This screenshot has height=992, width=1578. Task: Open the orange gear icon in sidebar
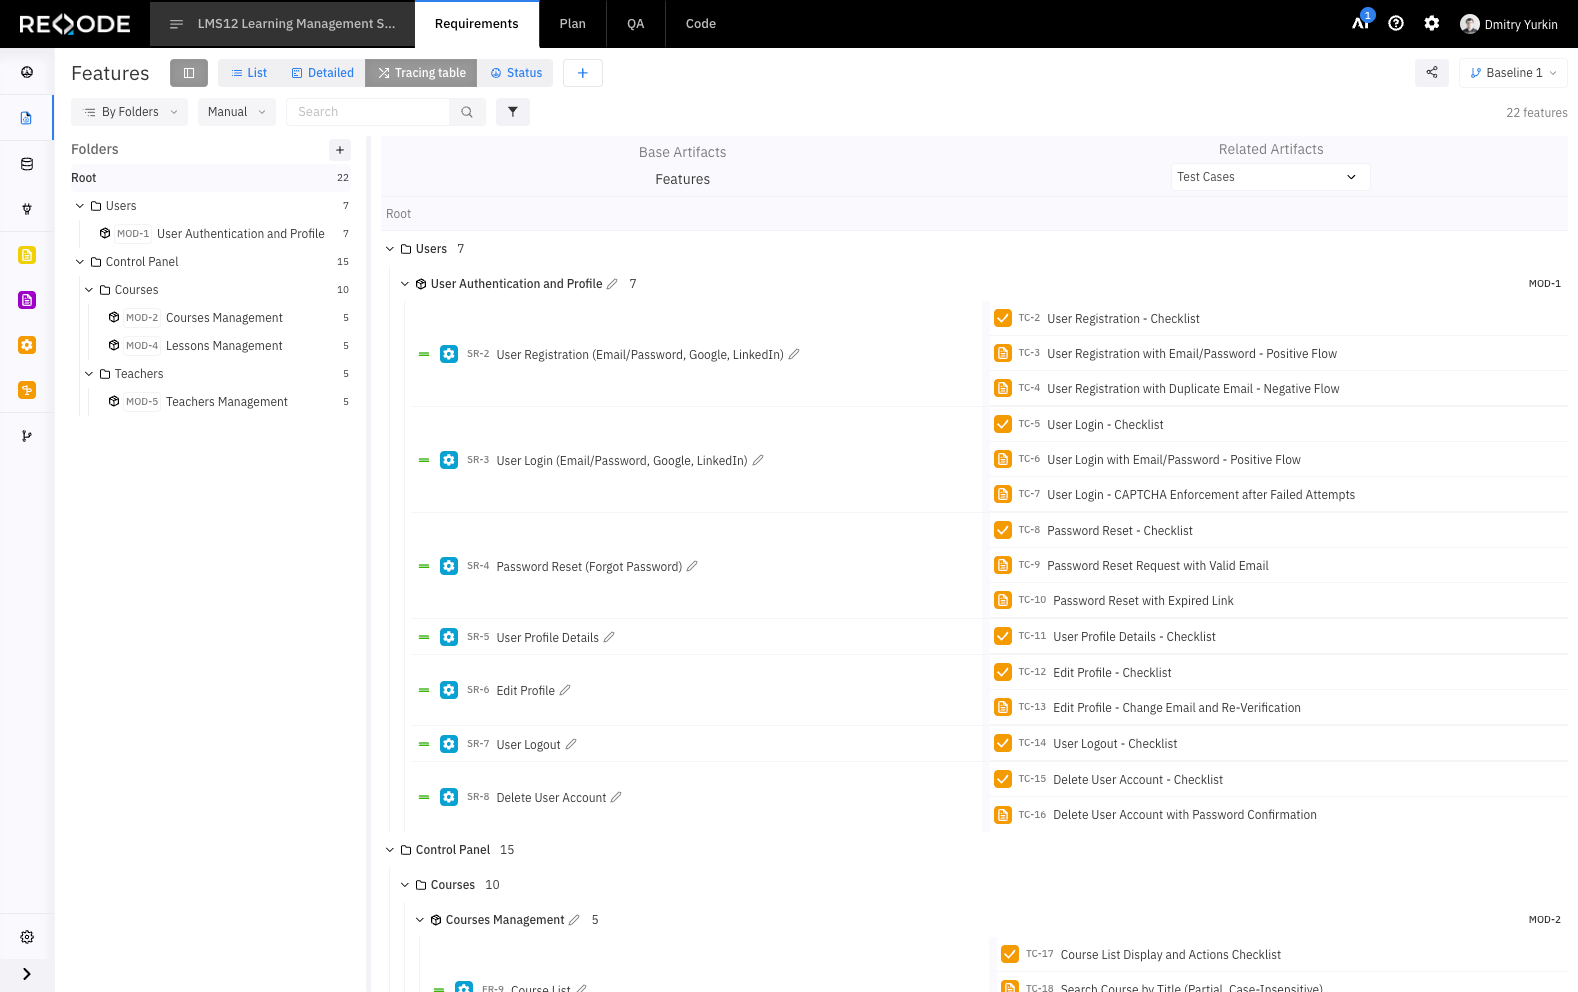[27, 345]
